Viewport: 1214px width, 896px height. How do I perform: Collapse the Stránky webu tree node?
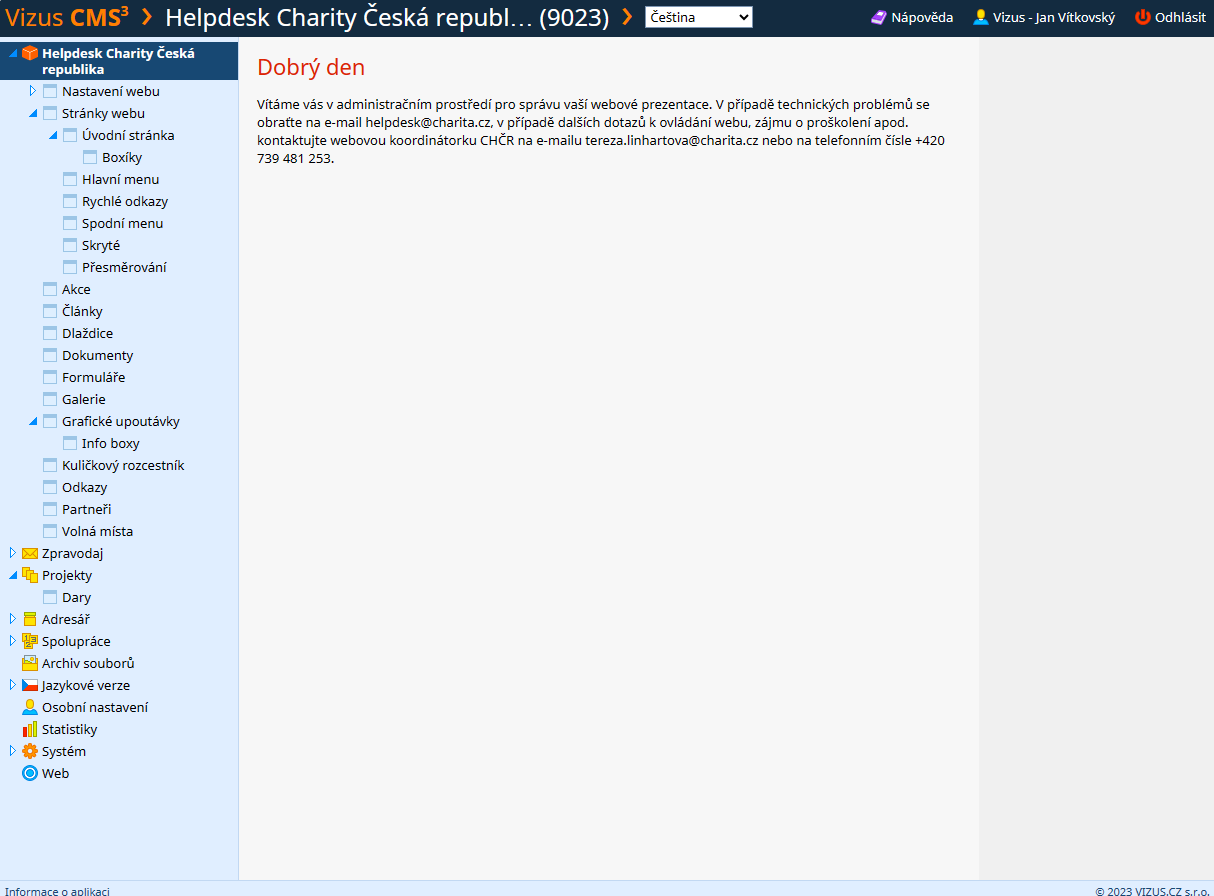tap(33, 113)
